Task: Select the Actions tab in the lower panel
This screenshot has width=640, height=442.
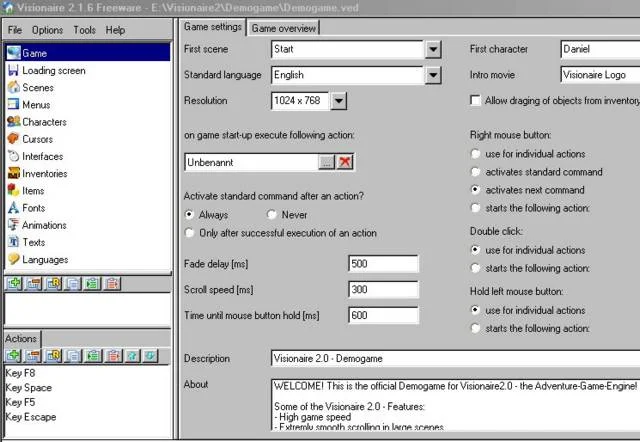Action: 21,338
